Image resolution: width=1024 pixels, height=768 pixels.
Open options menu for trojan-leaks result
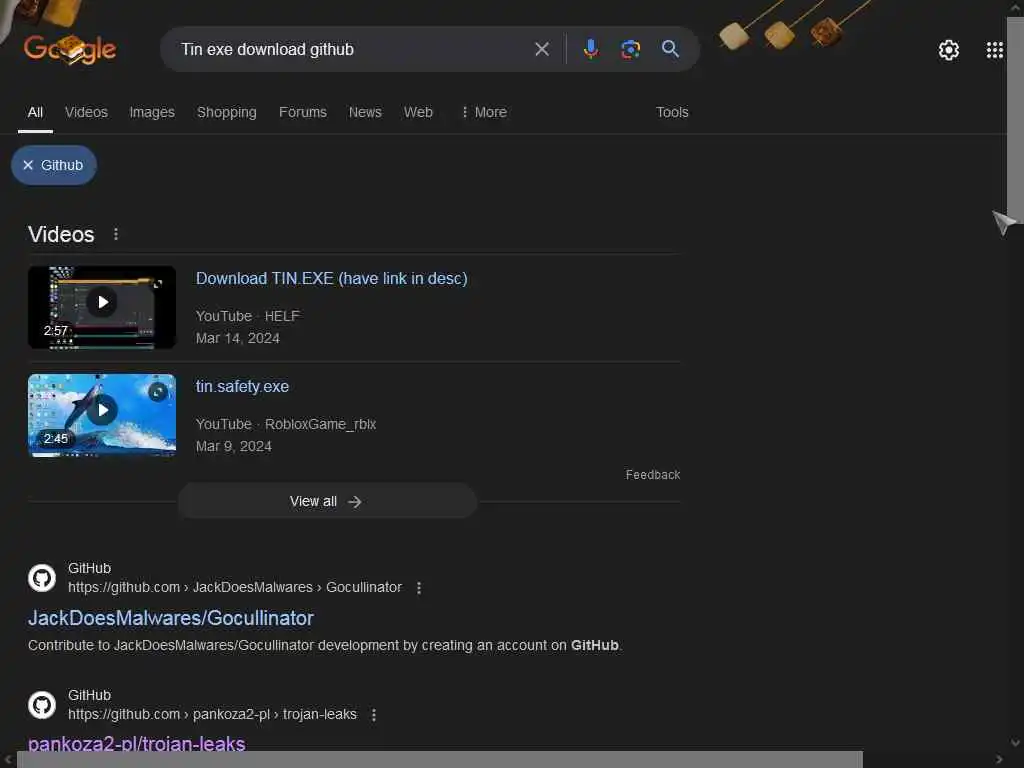click(x=374, y=714)
